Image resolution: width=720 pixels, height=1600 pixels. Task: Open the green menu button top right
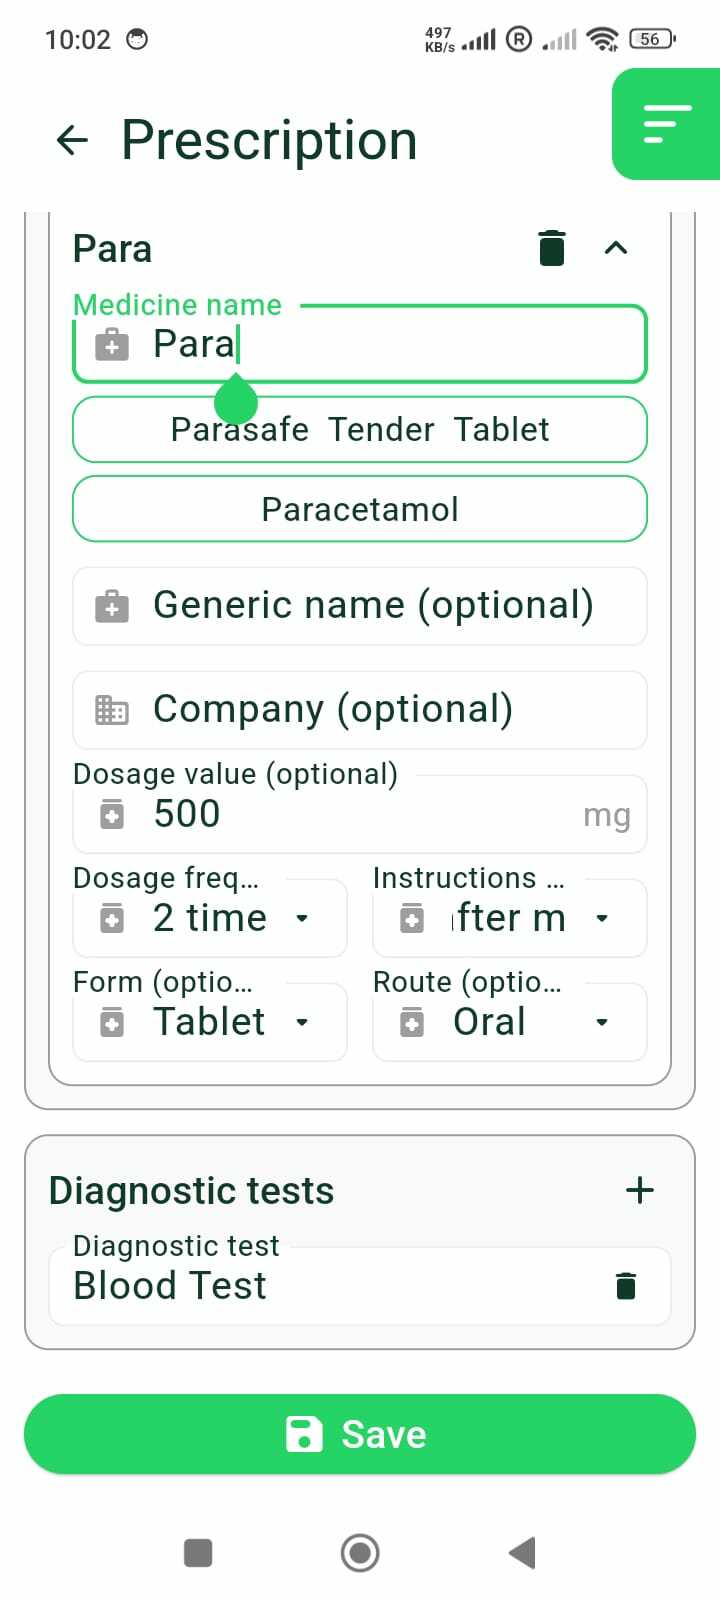(x=666, y=124)
